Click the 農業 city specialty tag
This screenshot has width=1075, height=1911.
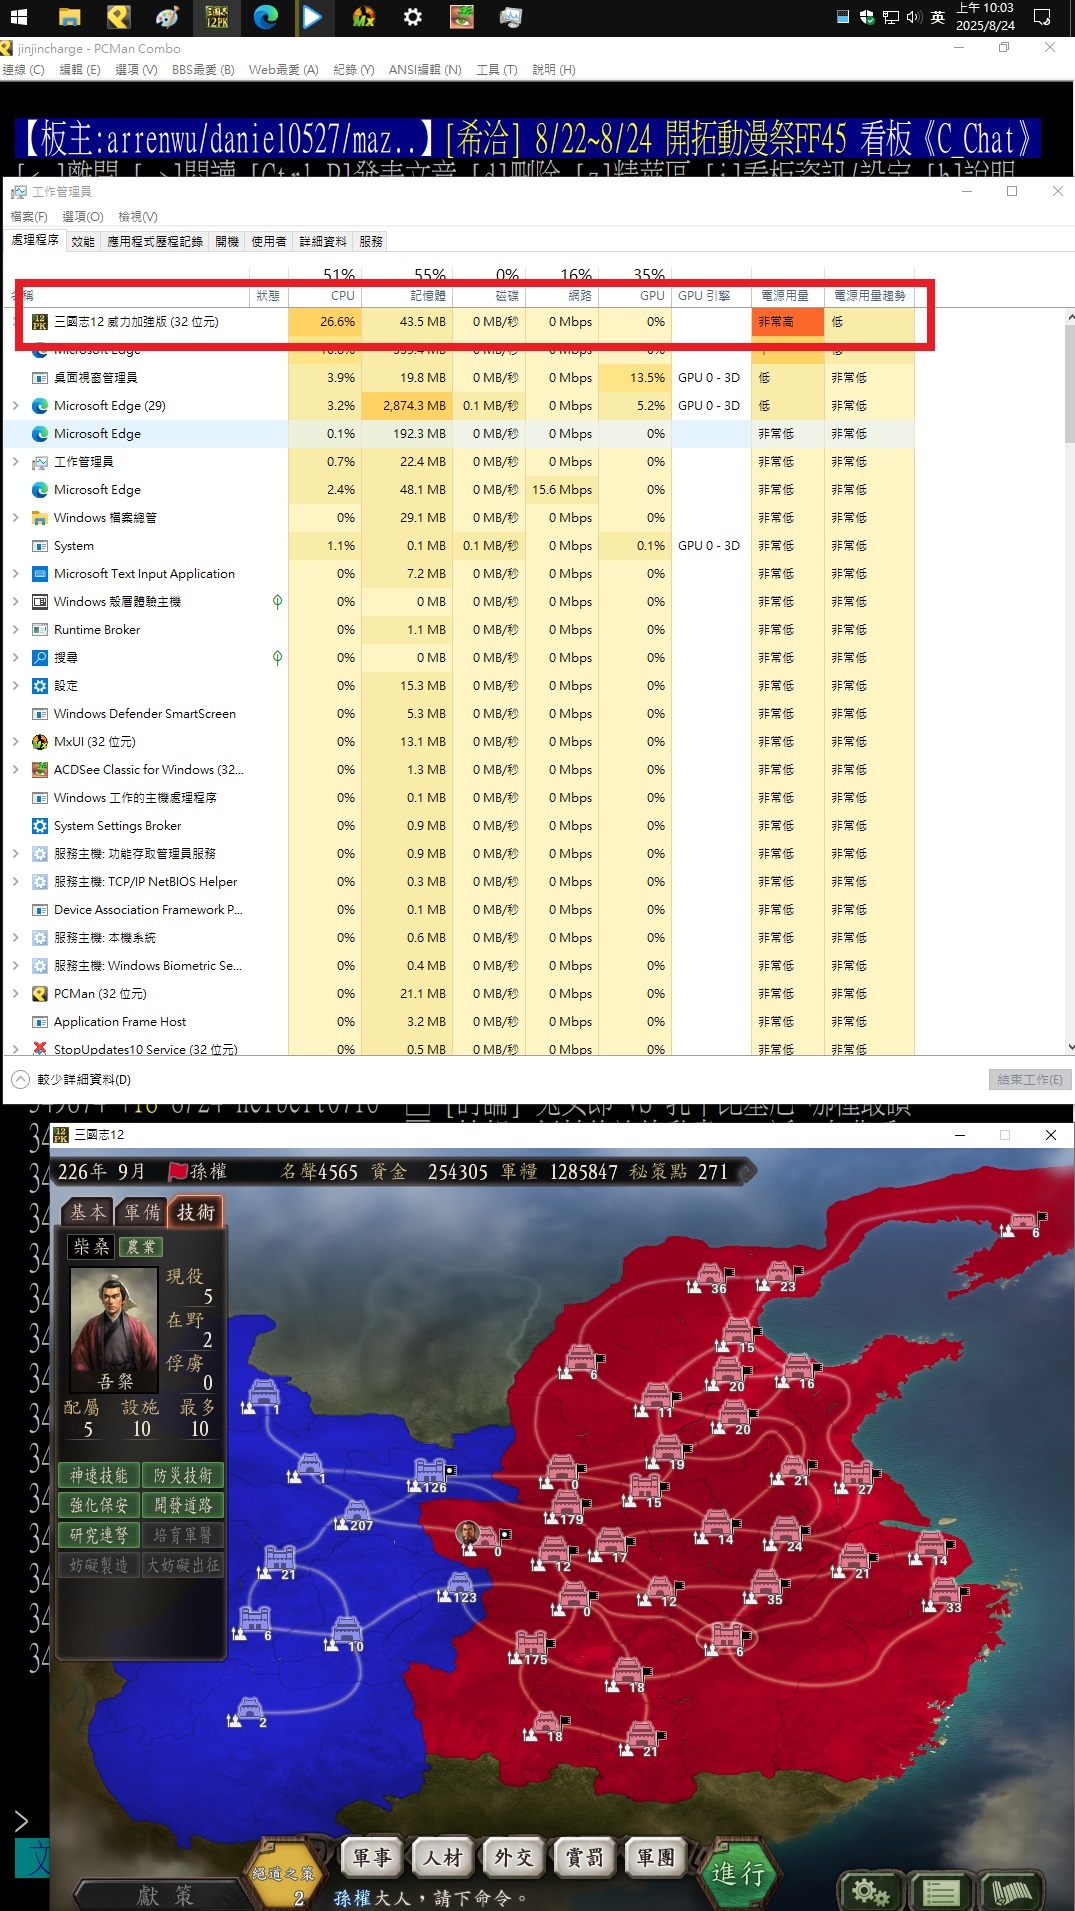coord(141,1247)
